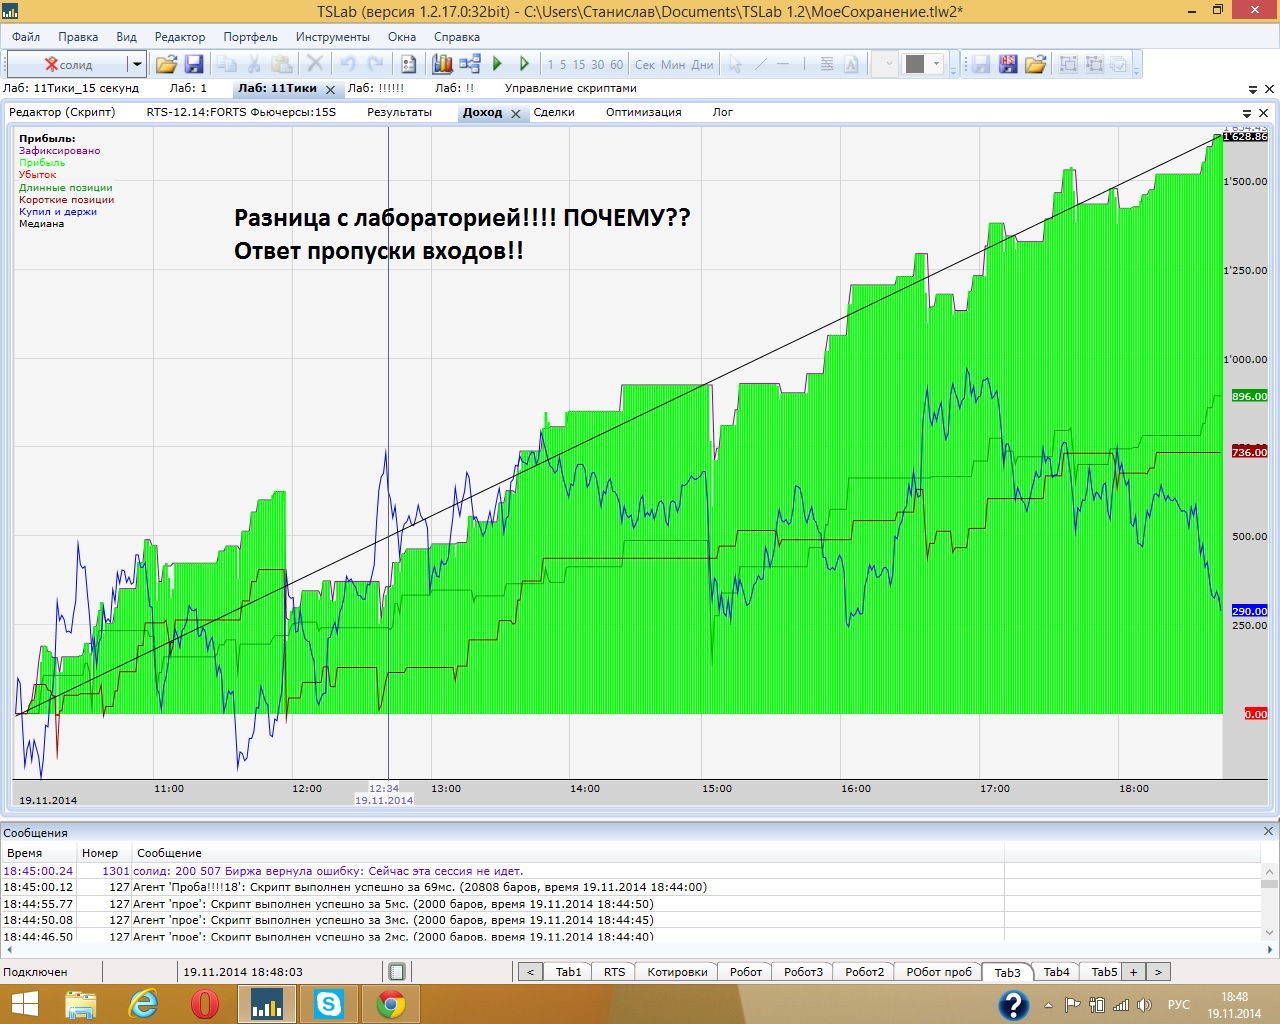Click the open folder icon in toolbar

(x=166, y=65)
